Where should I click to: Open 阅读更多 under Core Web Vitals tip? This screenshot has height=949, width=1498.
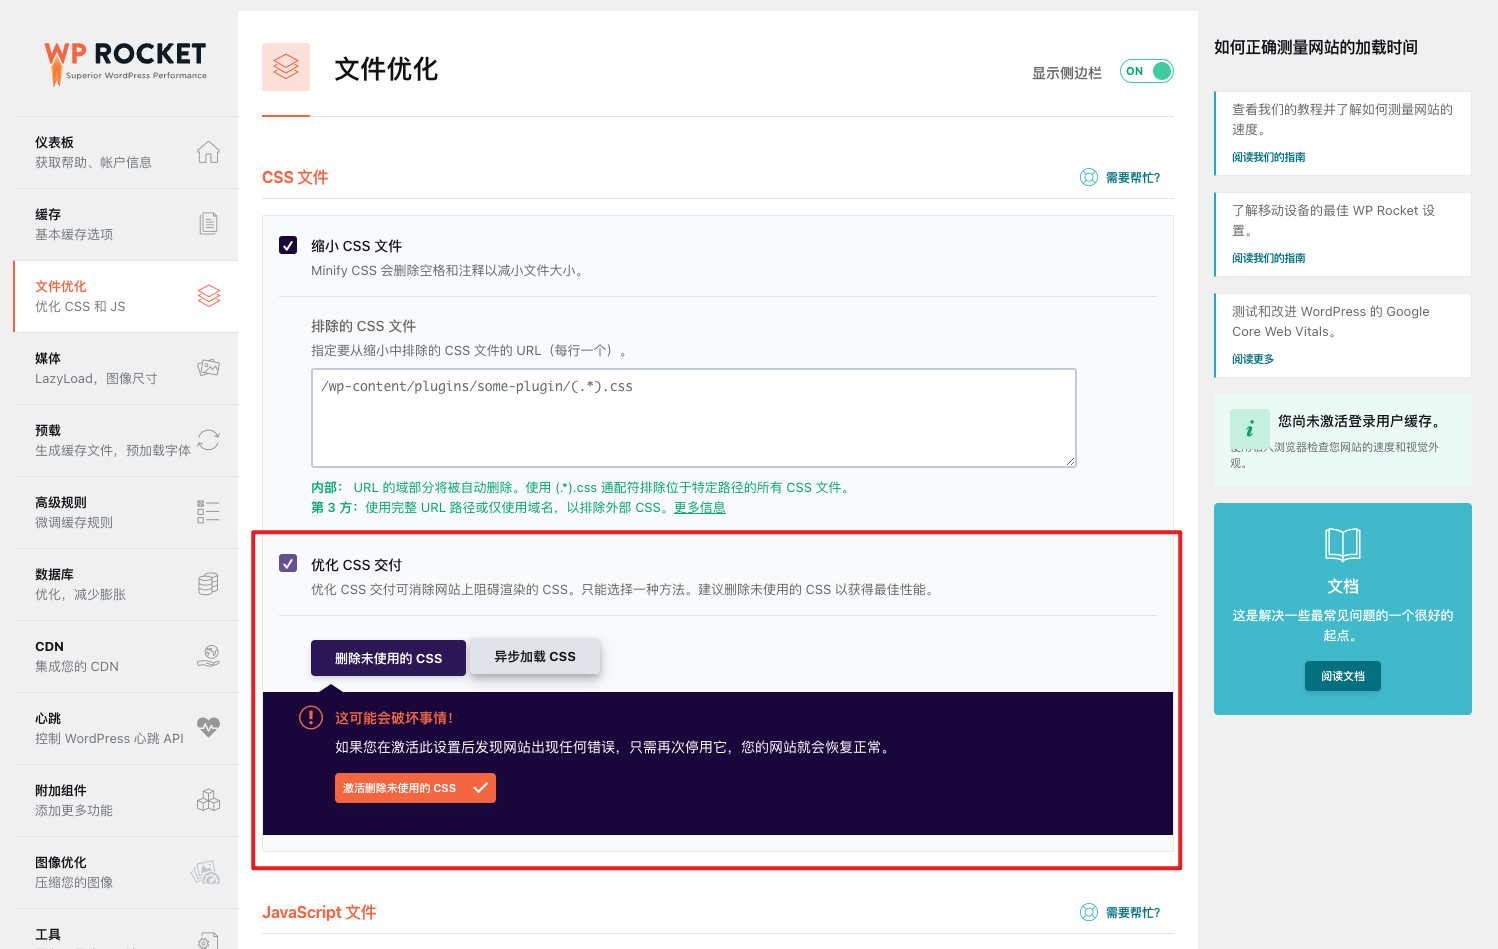pyautogui.click(x=1253, y=359)
